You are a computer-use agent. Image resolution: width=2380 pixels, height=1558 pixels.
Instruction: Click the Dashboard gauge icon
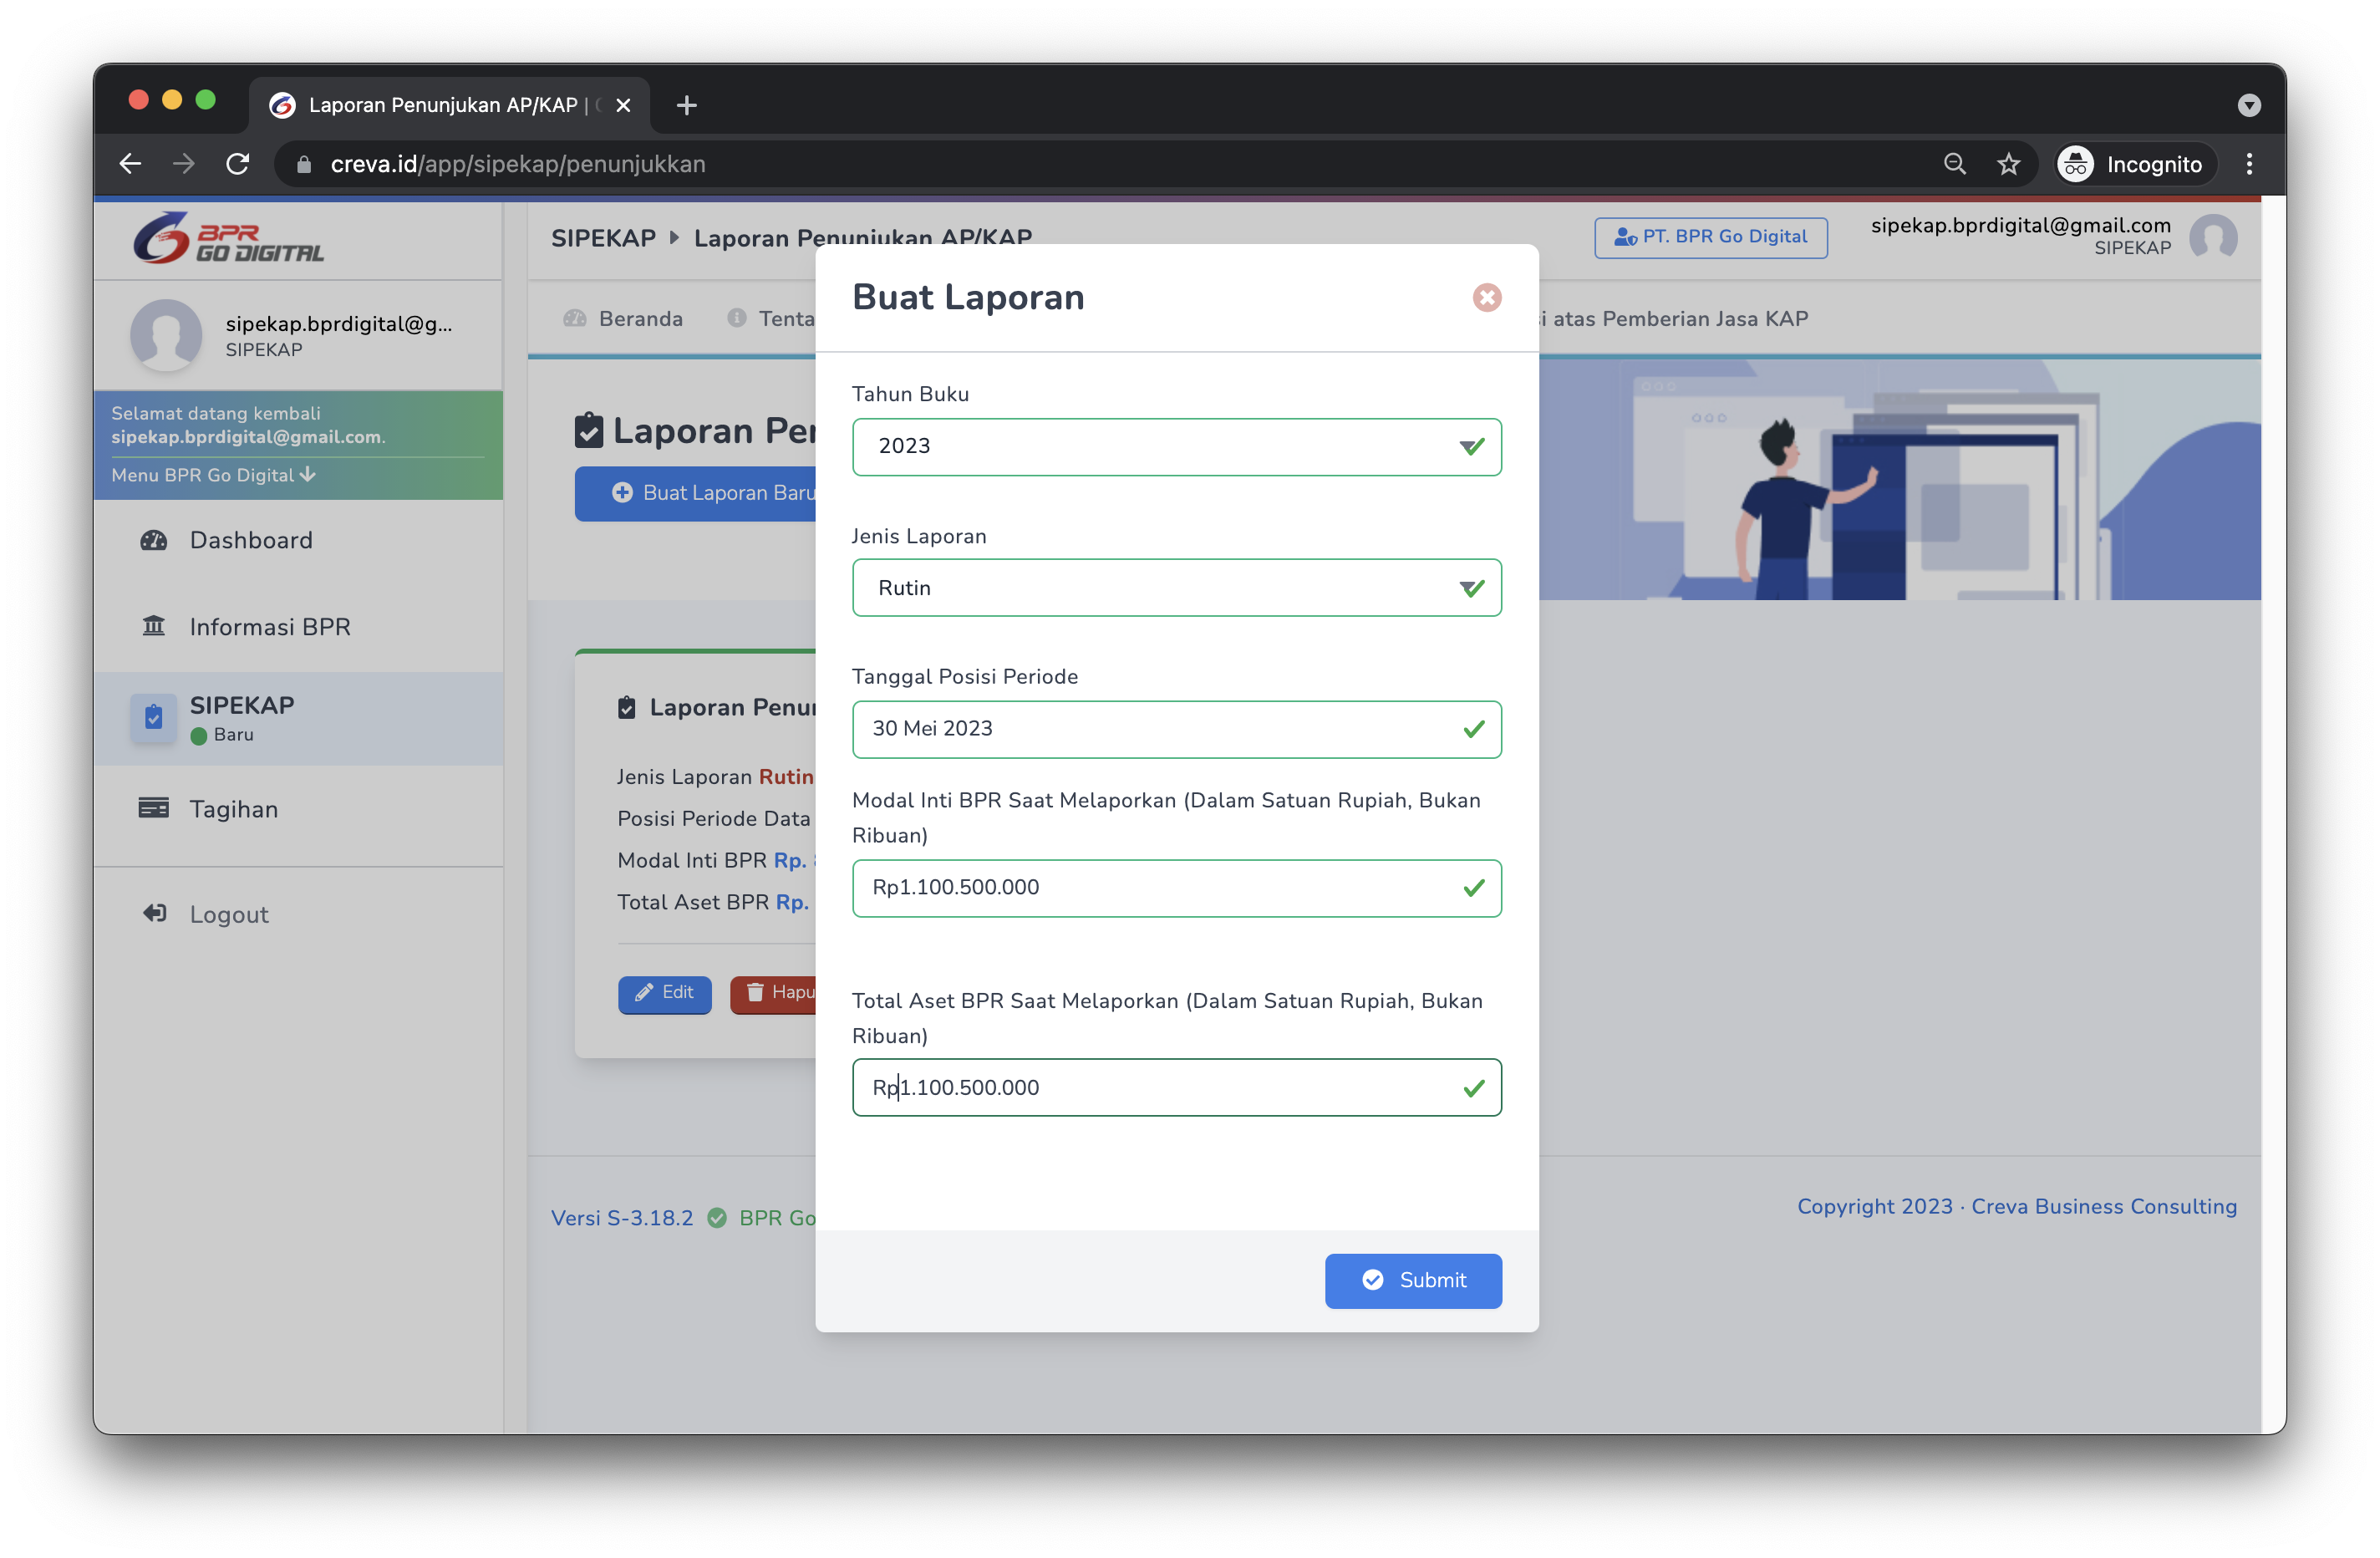(153, 540)
